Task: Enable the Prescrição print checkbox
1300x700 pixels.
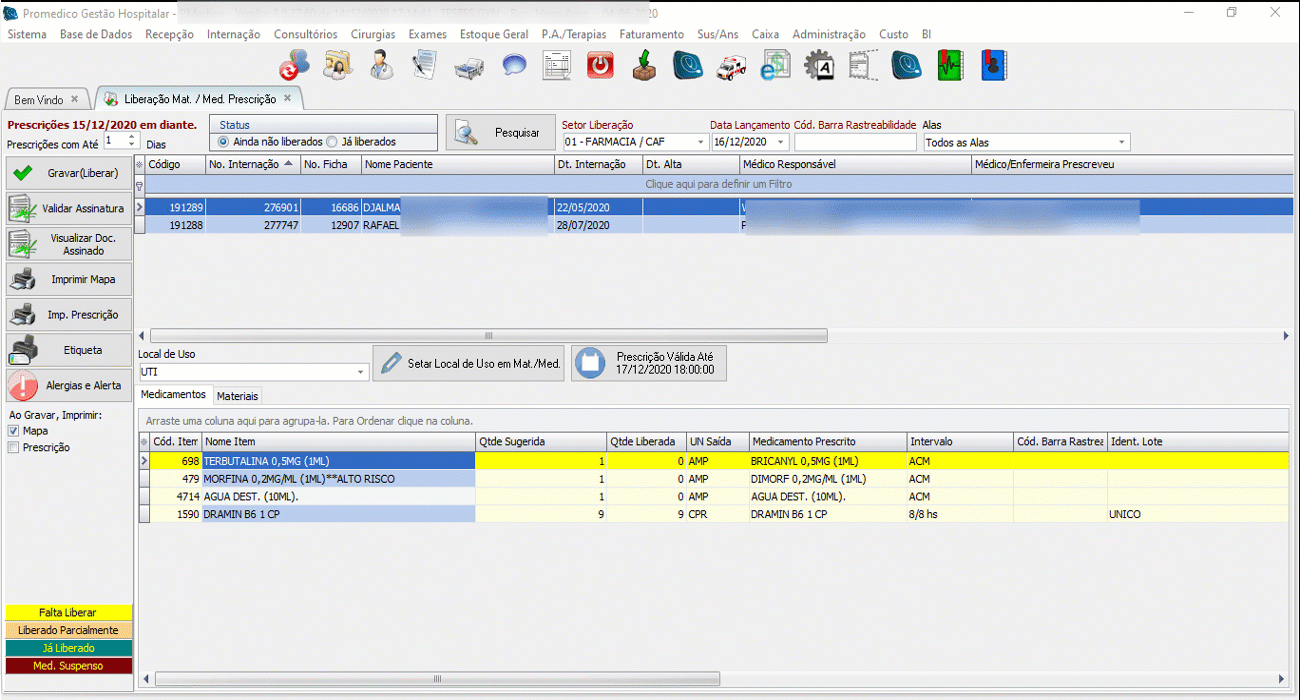Action: (x=14, y=448)
